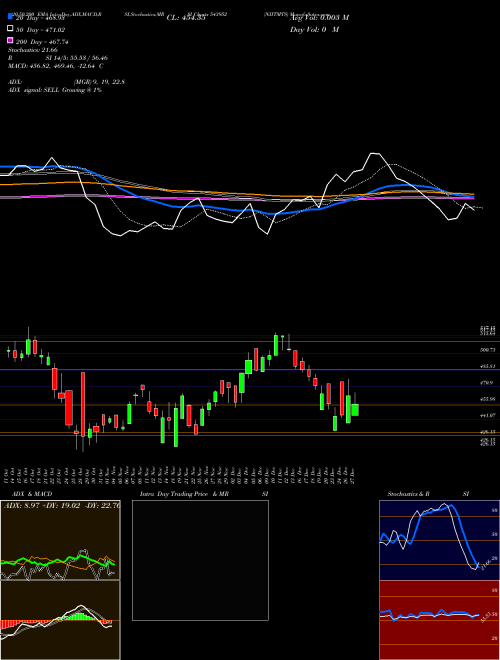Click the 'ADX signal: SELL' text
Screen dimensions: 500x660
coord(34,90)
